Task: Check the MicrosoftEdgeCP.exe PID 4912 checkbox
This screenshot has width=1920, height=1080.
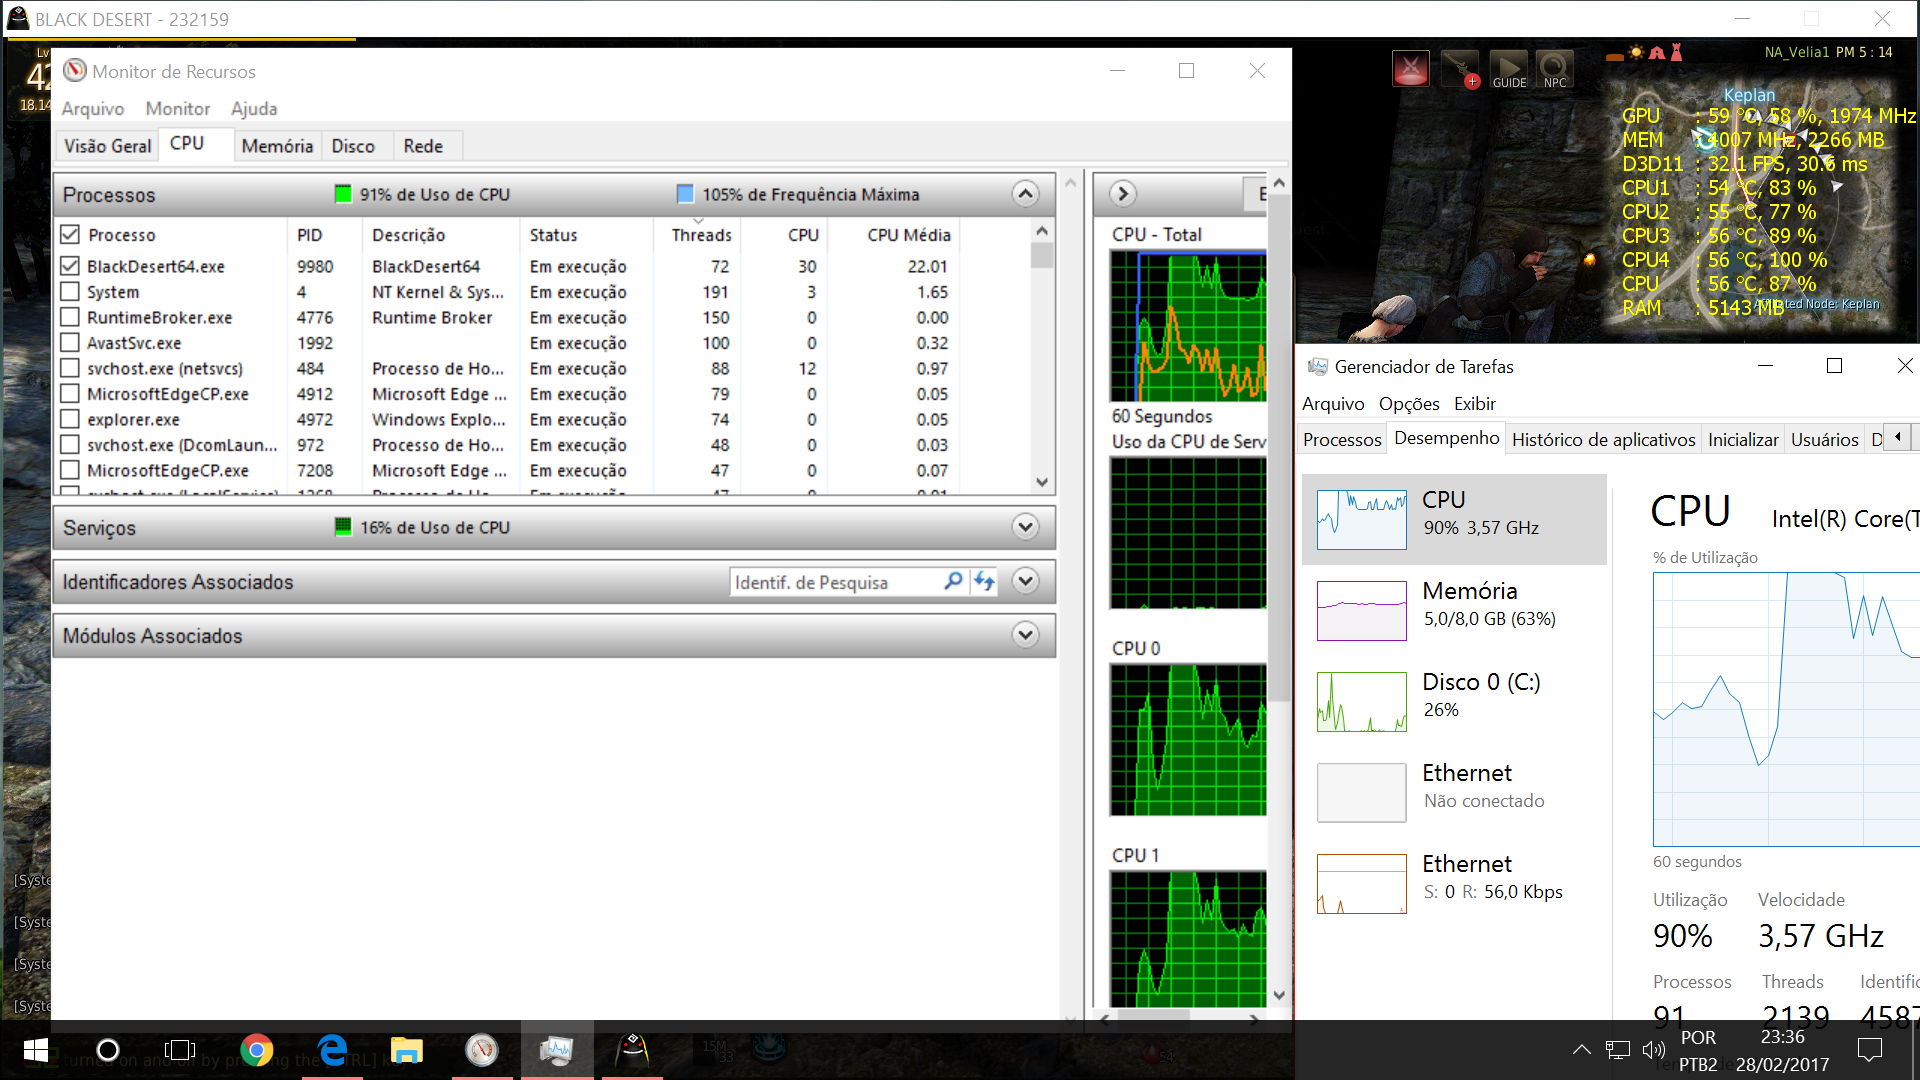Action: tap(70, 394)
